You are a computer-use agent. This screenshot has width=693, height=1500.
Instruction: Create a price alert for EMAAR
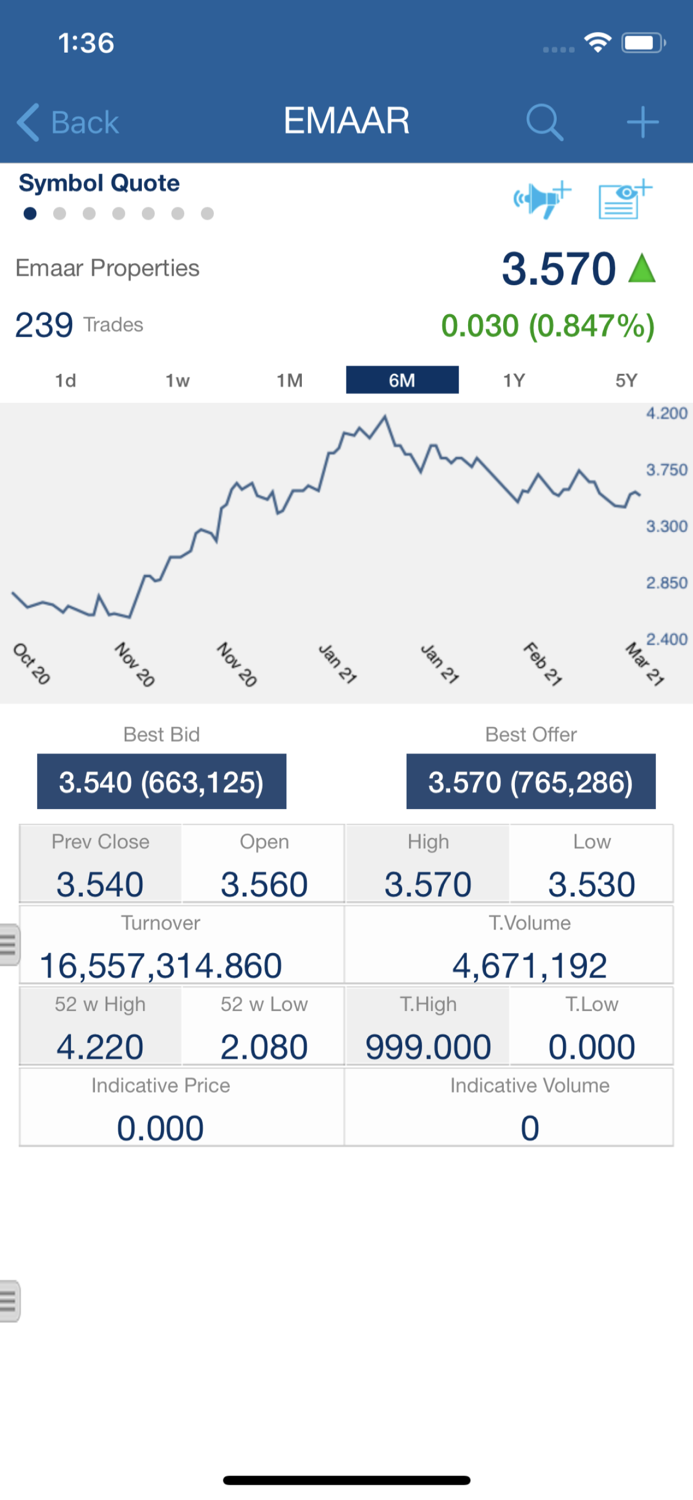541,198
